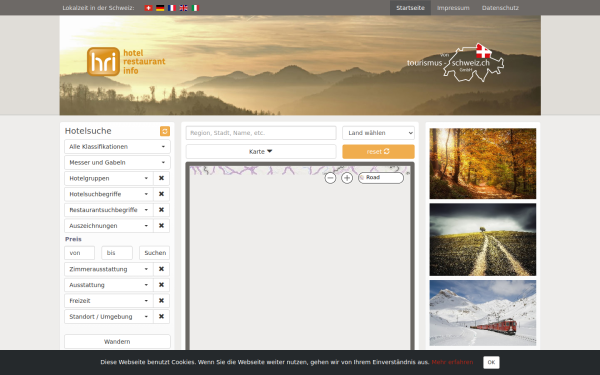The image size is (600, 375).
Task: Clear the Ausstattung filter with X
Action: (161, 285)
